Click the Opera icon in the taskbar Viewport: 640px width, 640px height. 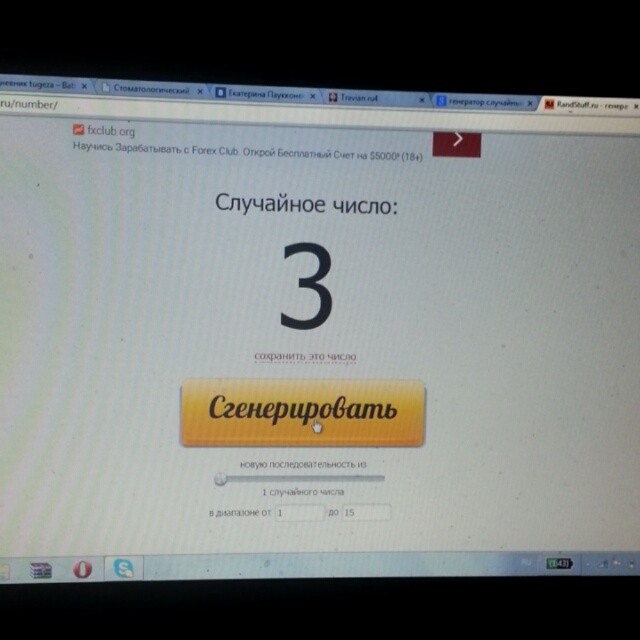tap(81, 568)
